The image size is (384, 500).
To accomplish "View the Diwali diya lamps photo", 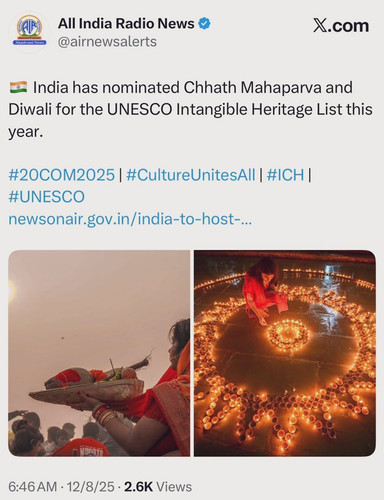I will pos(285,353).
